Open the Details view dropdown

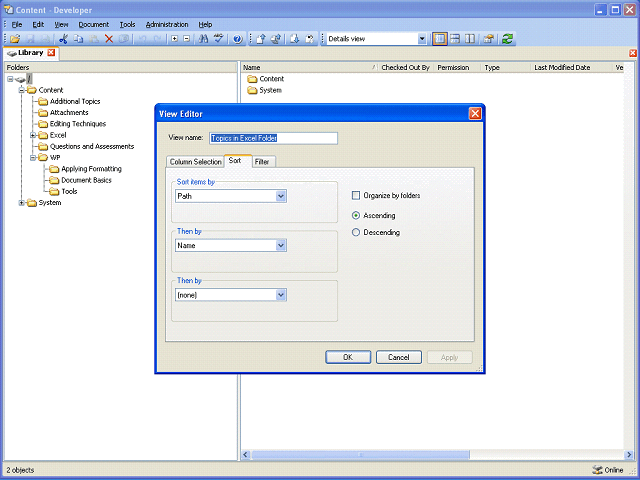(422, 39)
